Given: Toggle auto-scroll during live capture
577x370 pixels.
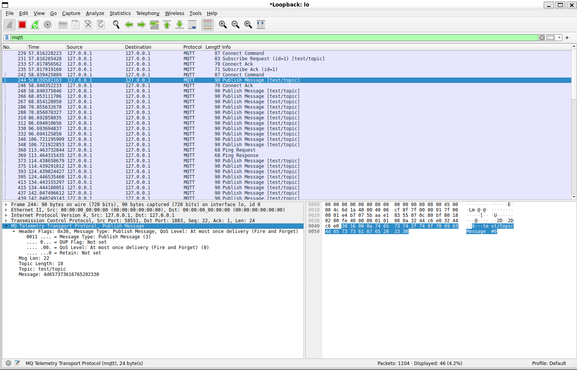Looking at the screenshot, I should [x=192, y=25].
